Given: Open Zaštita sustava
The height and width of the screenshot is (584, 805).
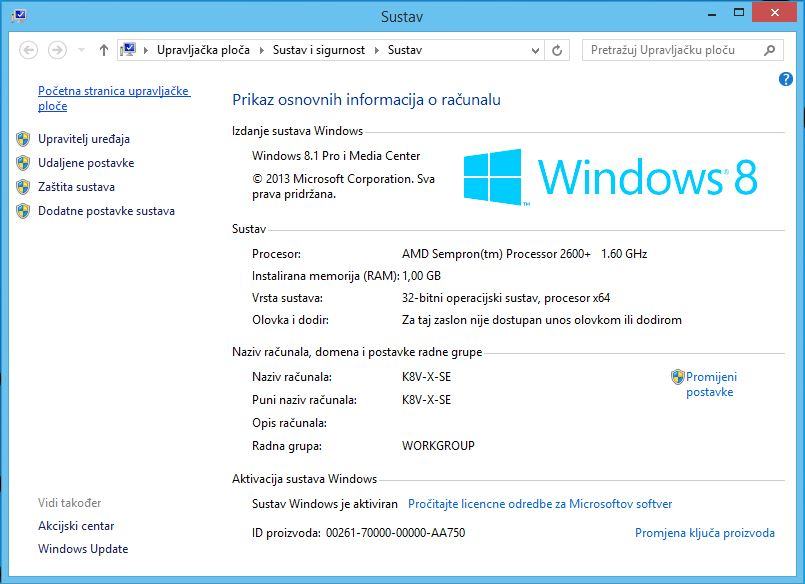Looking at the screenshot, I should tap(76, 187).
